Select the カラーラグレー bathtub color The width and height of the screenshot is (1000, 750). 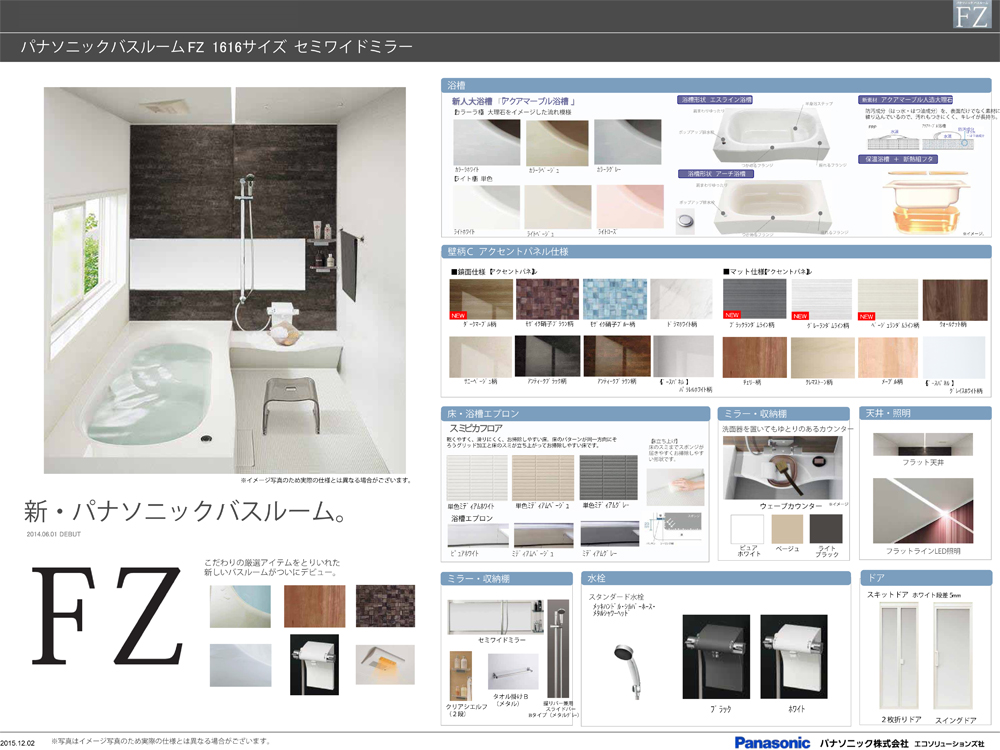[628, 142]
